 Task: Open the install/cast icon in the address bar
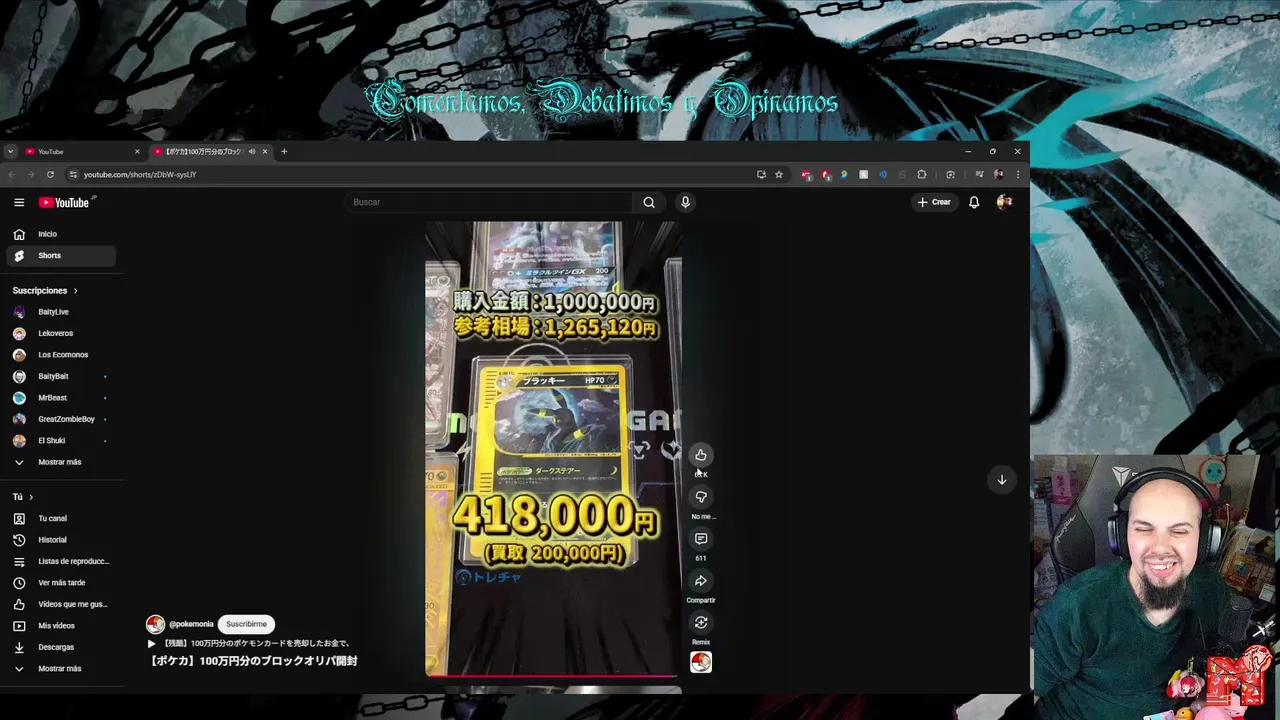(x=761, y=174)
